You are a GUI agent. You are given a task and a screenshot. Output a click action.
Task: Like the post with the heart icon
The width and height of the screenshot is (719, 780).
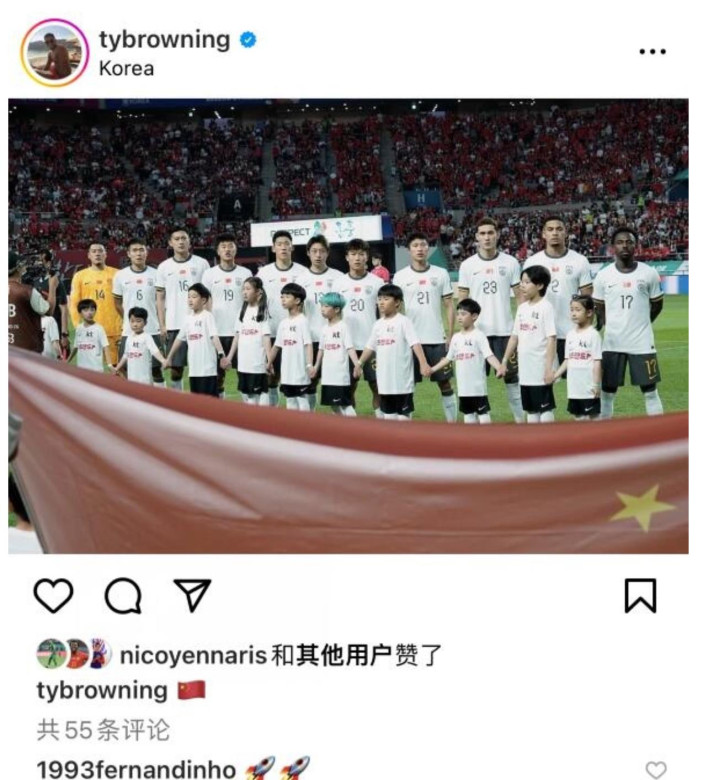pos(53,595)
